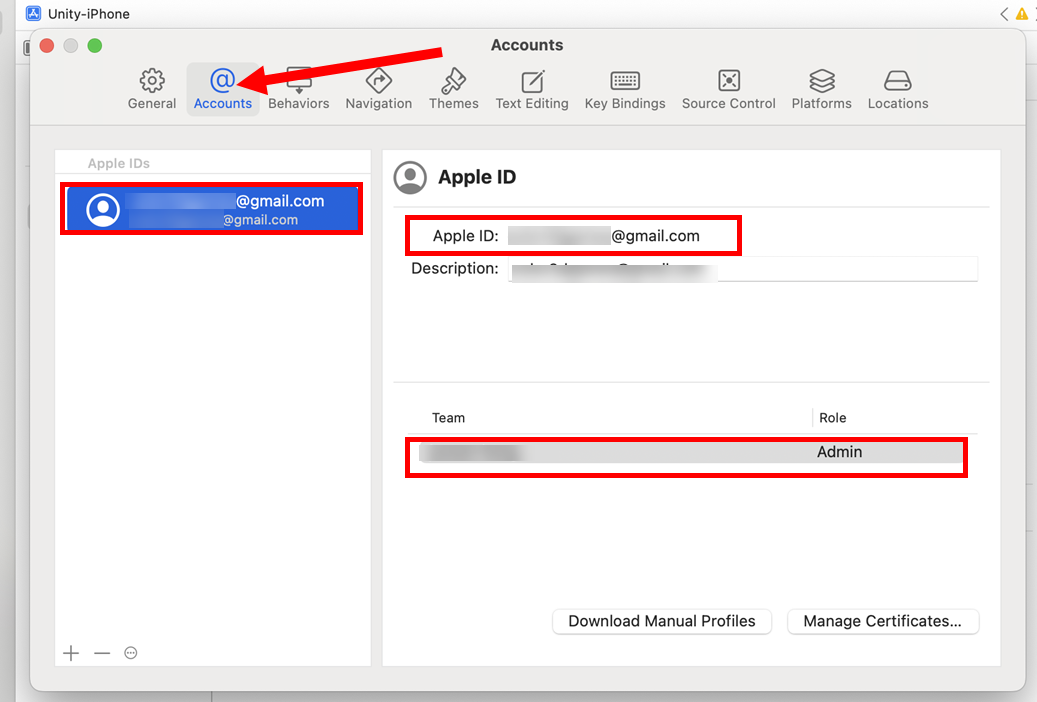Open the Platforms preferences tab
The image size is (1037, 702).
pyautogui.click(x=821, y=89)
